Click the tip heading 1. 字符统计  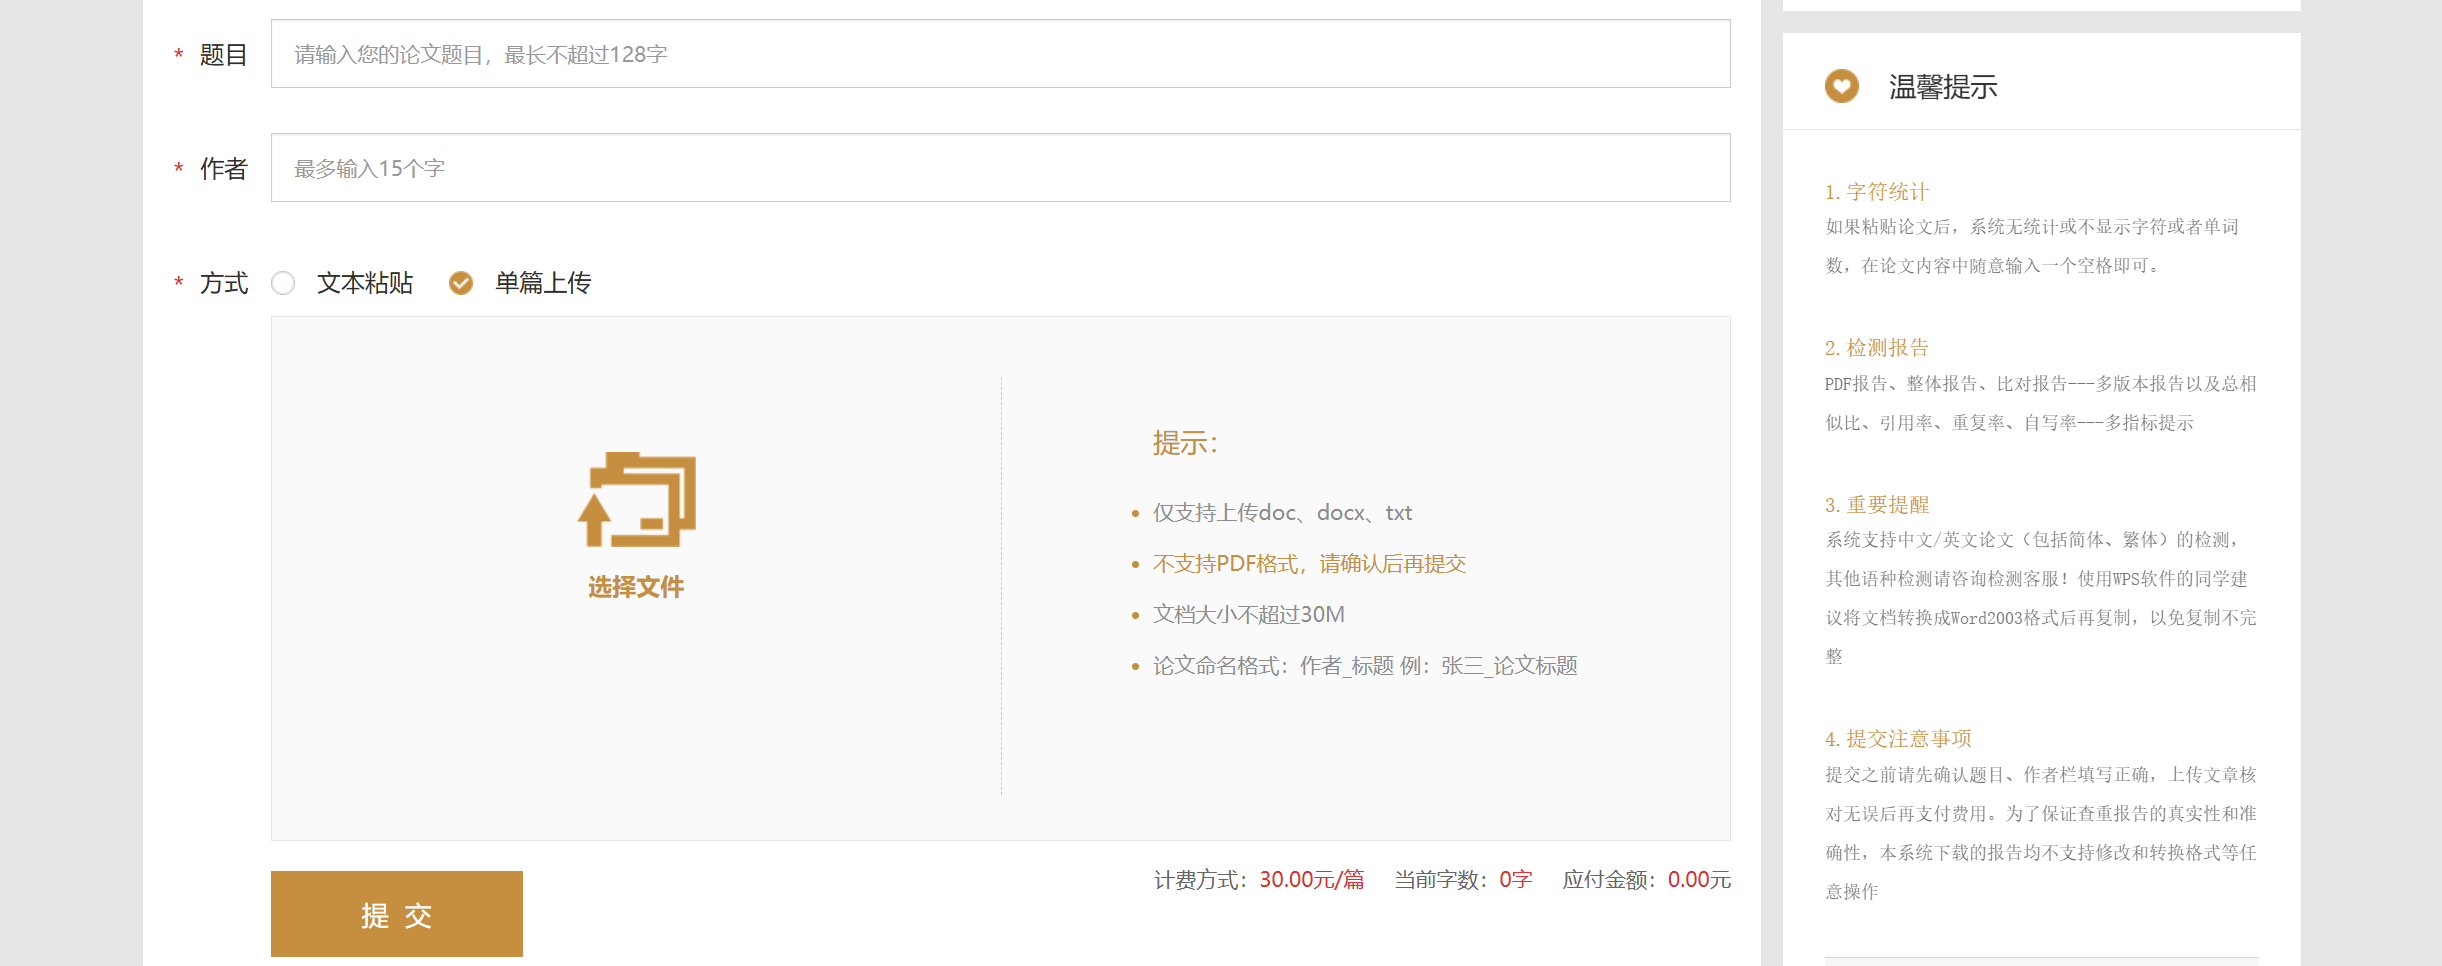point(1876,192)
